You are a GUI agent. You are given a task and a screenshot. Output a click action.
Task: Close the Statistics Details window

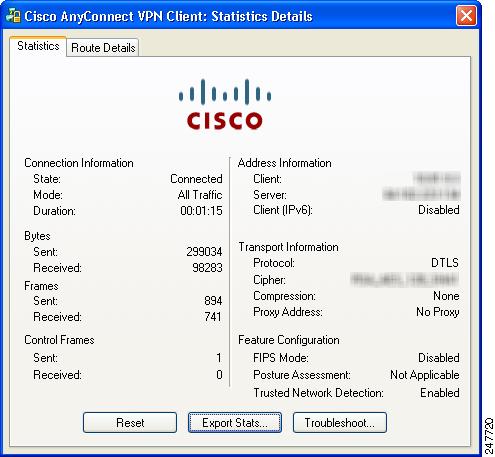466,16
